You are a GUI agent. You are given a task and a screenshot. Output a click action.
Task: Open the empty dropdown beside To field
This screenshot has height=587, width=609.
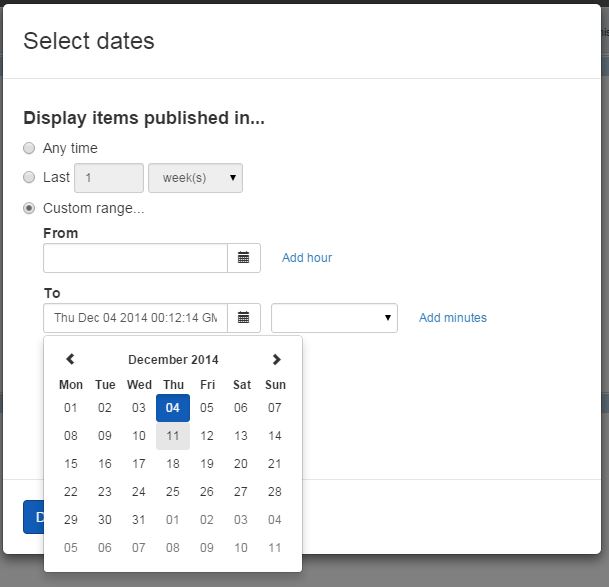pos(334,318)
